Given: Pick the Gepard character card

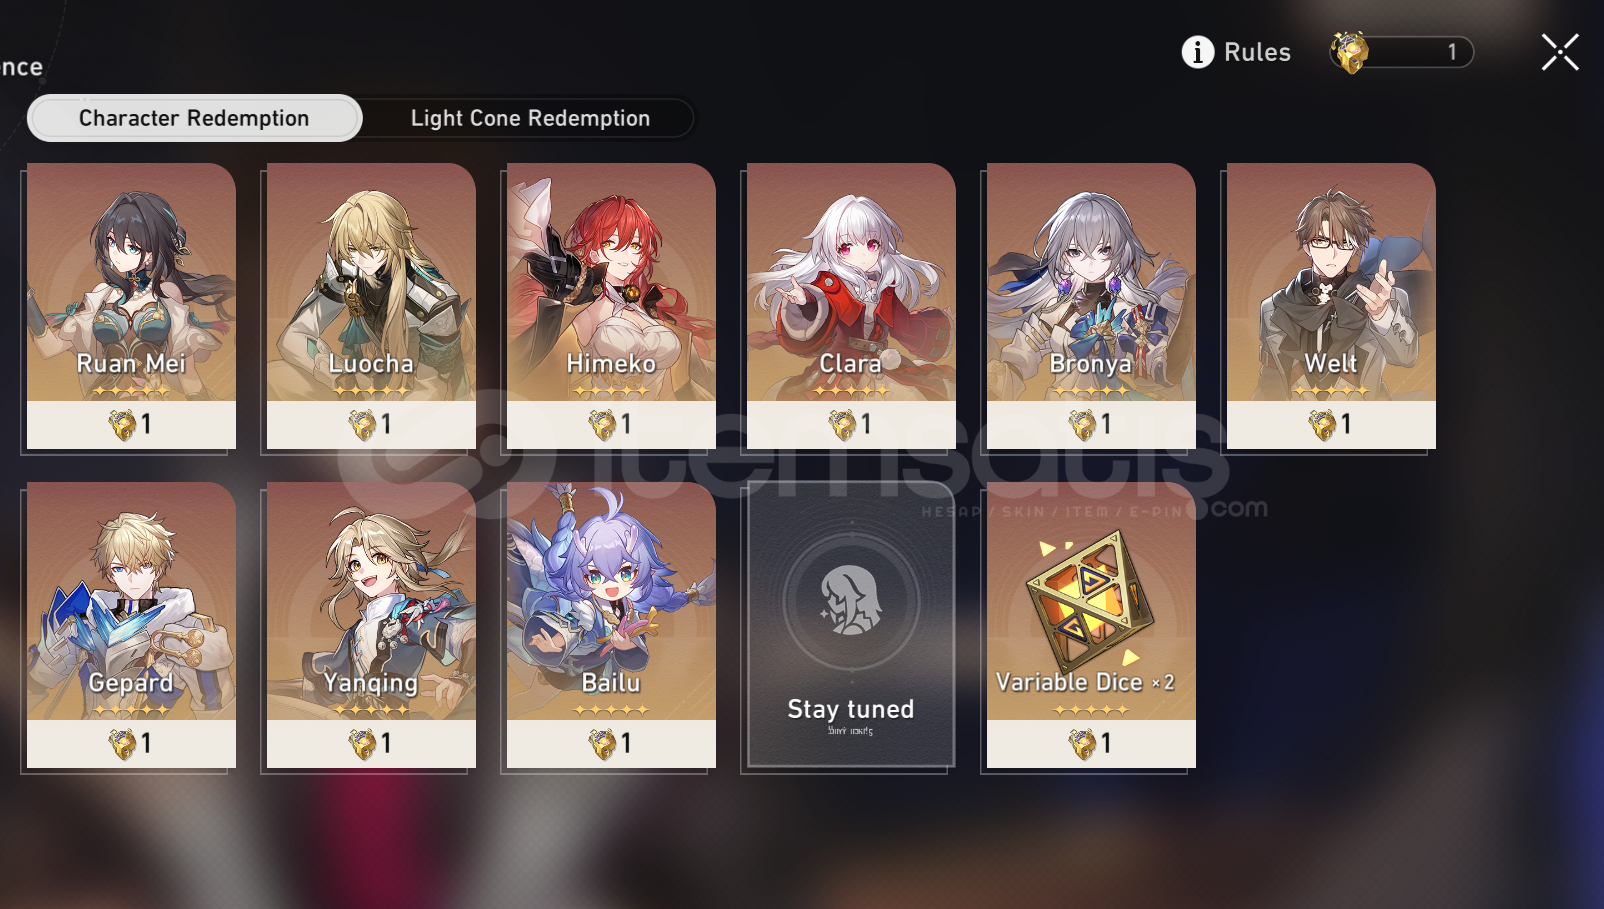Looking at the screenshot, I should pos(131,625).
